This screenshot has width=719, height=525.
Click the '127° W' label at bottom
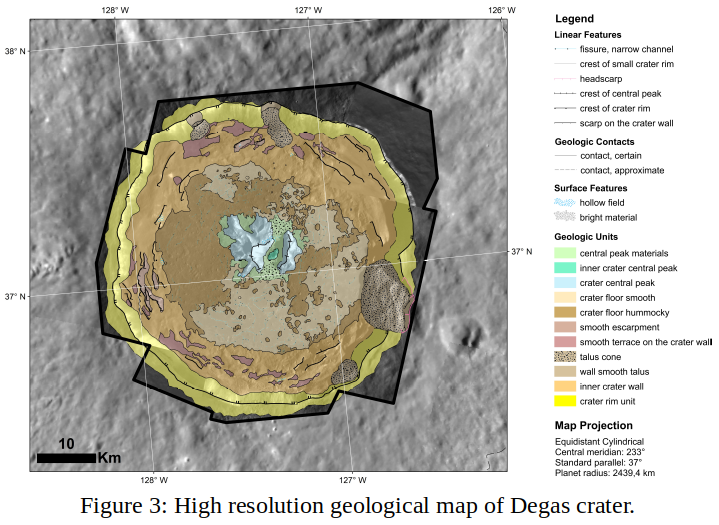(x=353, y=480)
